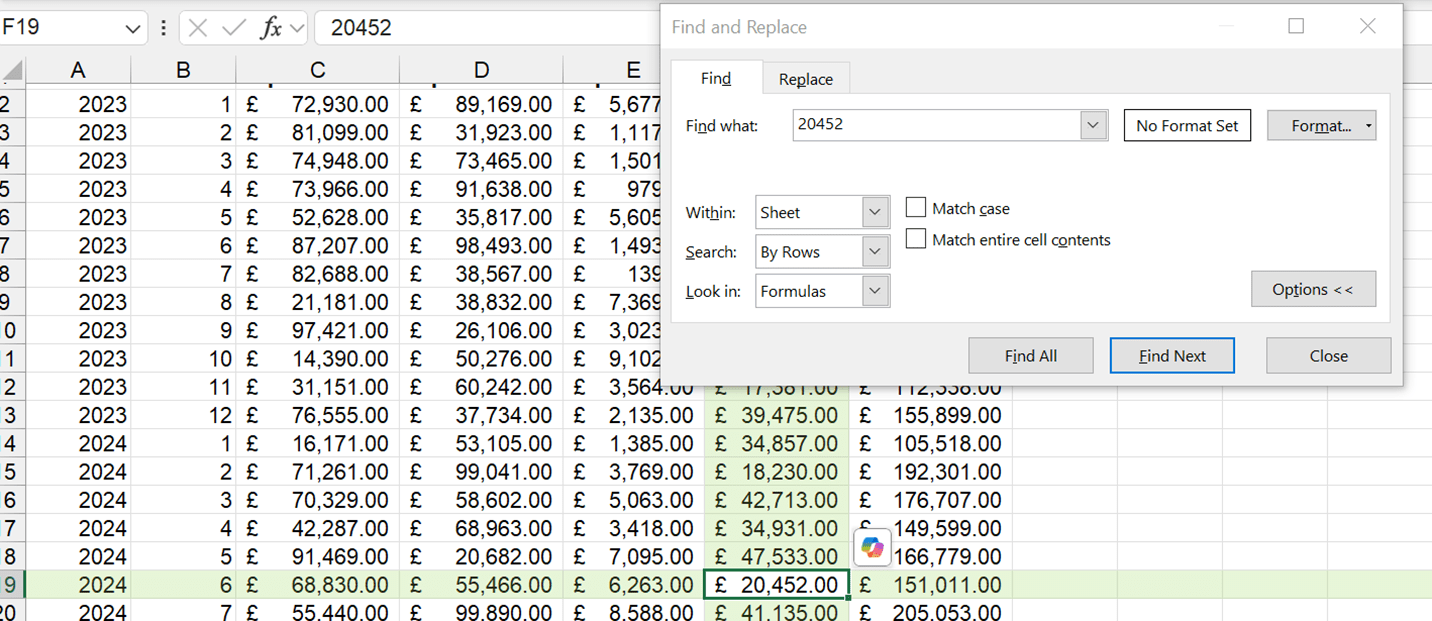Click the Insert Function fx icon
This screenshot has width=1432, height=621.
point(270,28)
